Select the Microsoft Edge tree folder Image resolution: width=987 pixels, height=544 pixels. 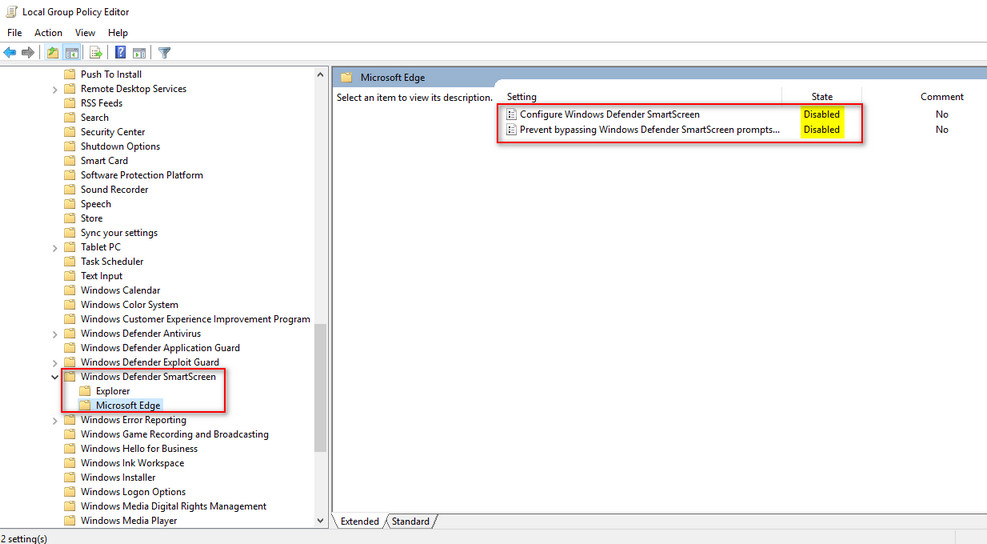click(x=128, y=405)
